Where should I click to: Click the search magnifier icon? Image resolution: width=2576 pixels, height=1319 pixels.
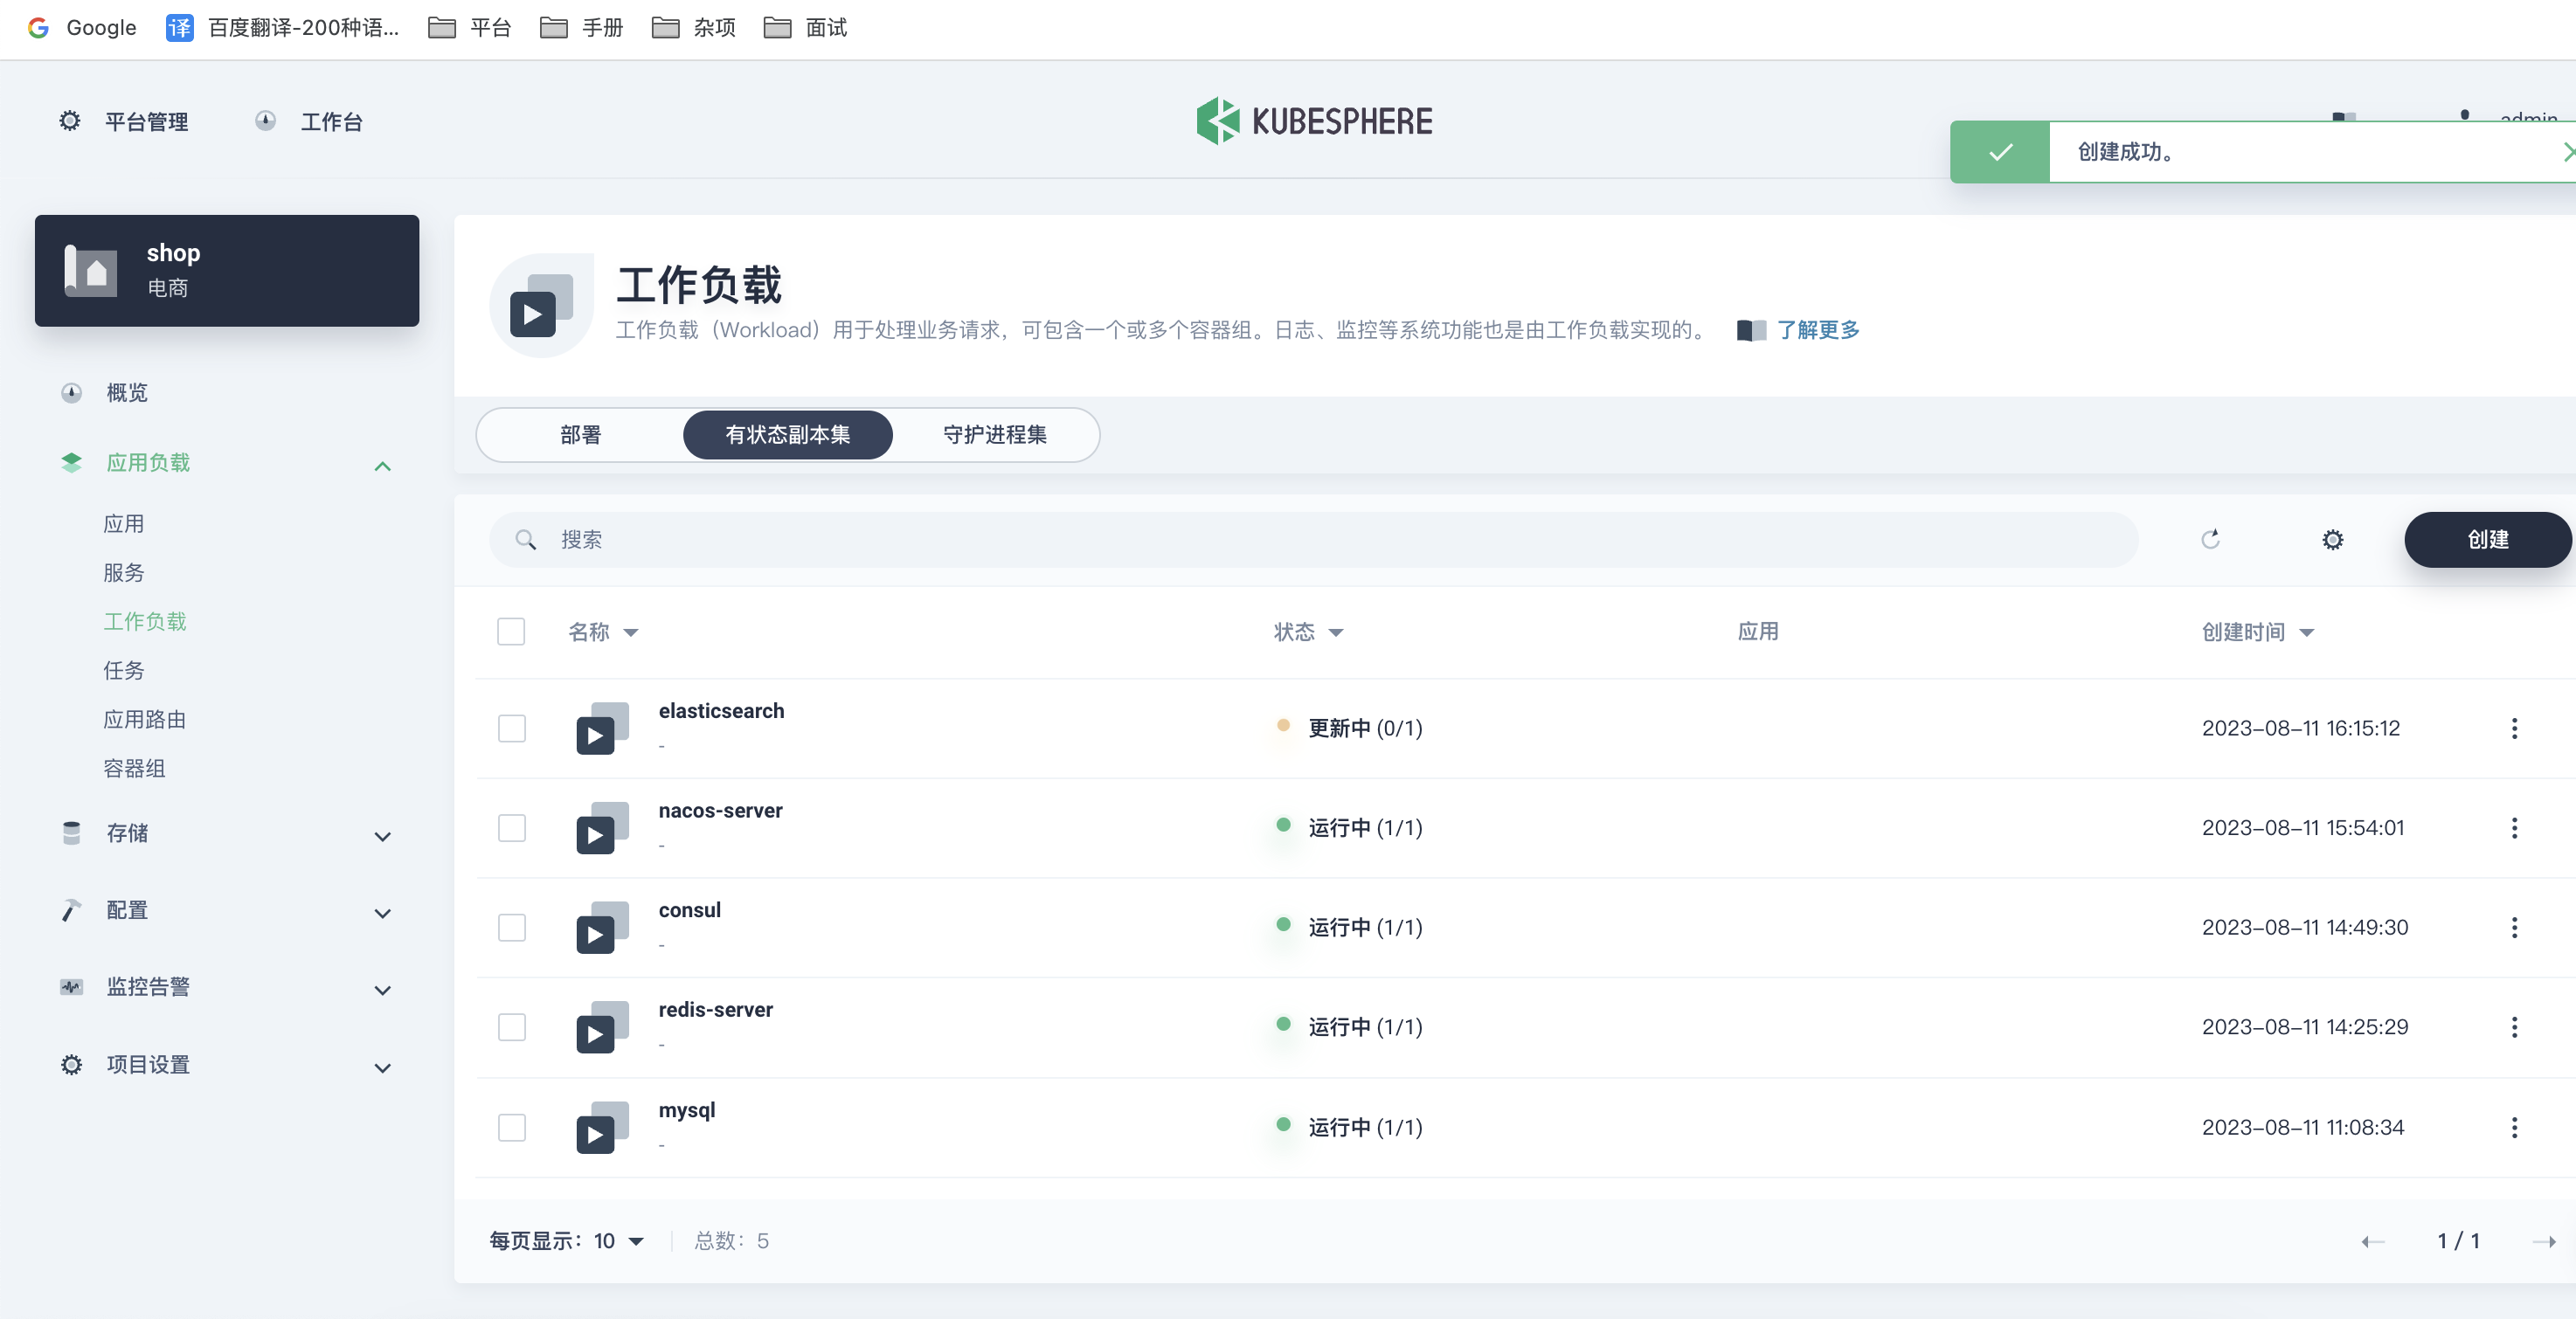(525, 540)
